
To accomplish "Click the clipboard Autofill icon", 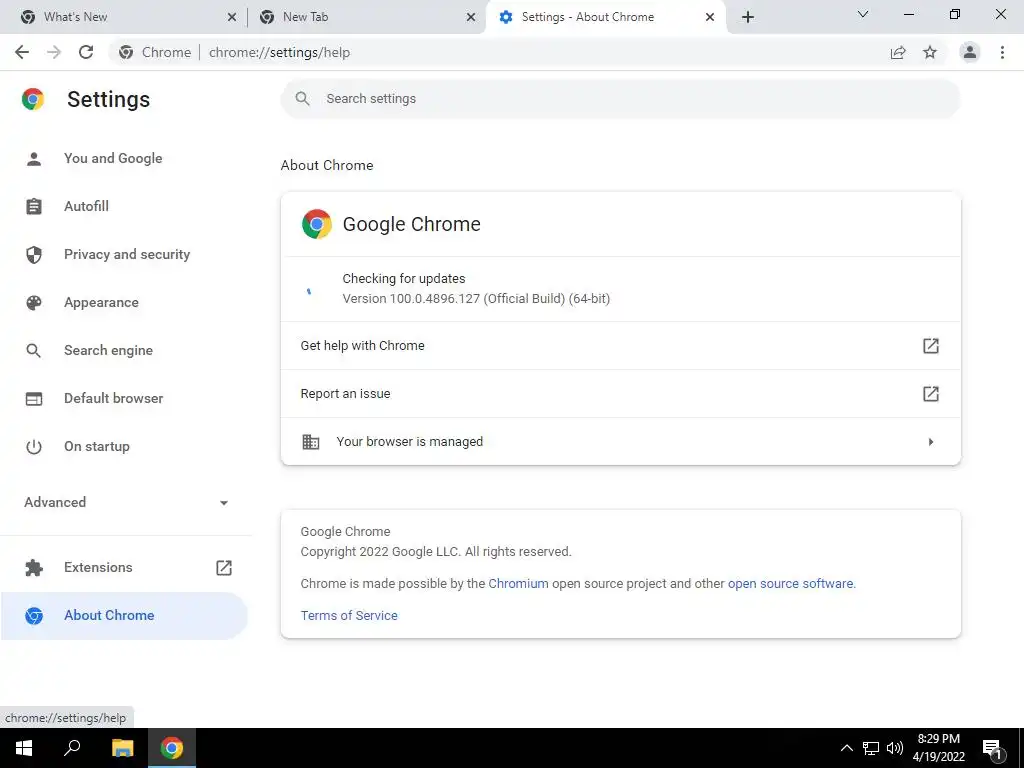I will click(34, 206).
